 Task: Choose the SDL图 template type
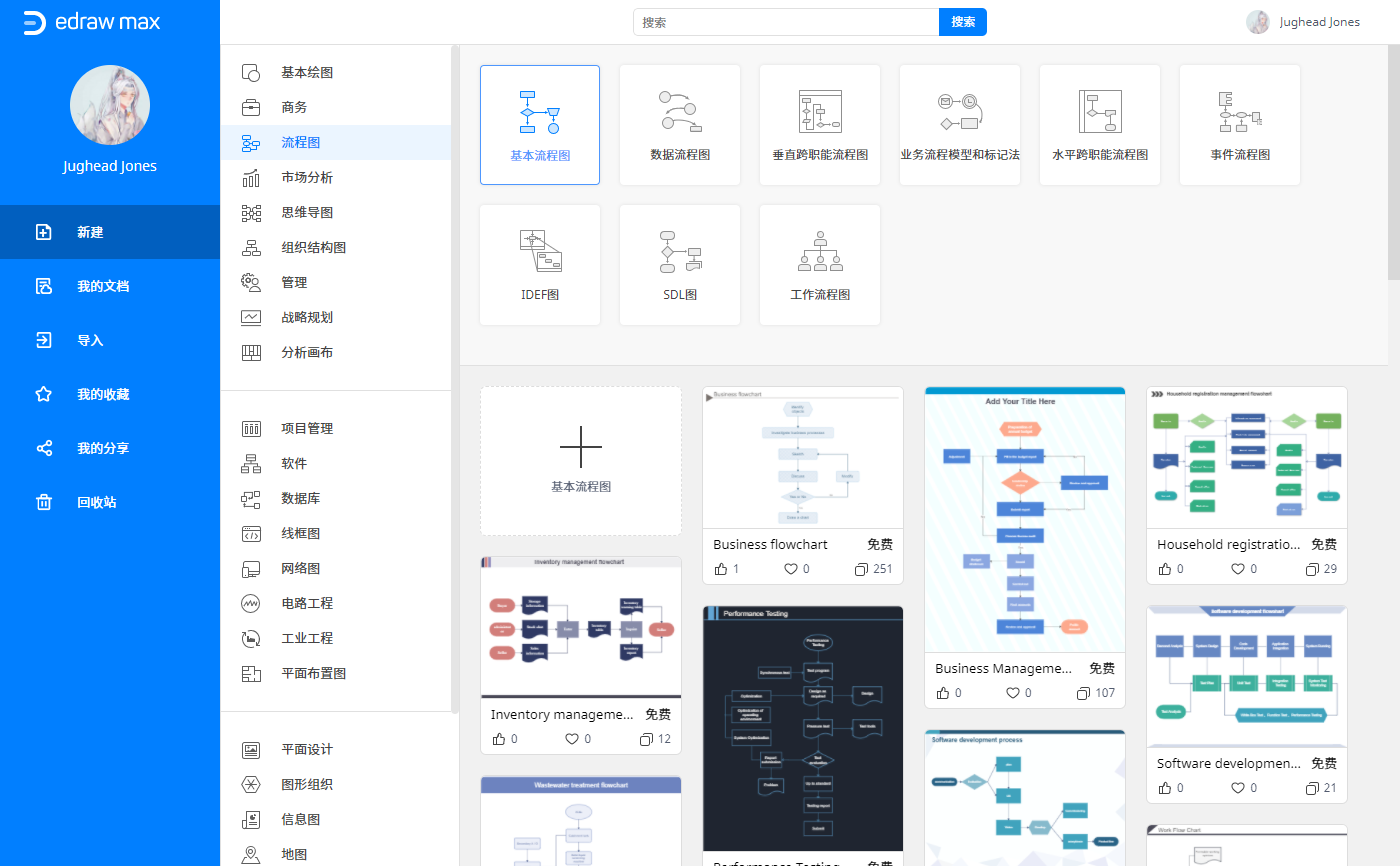coord(680,265)
